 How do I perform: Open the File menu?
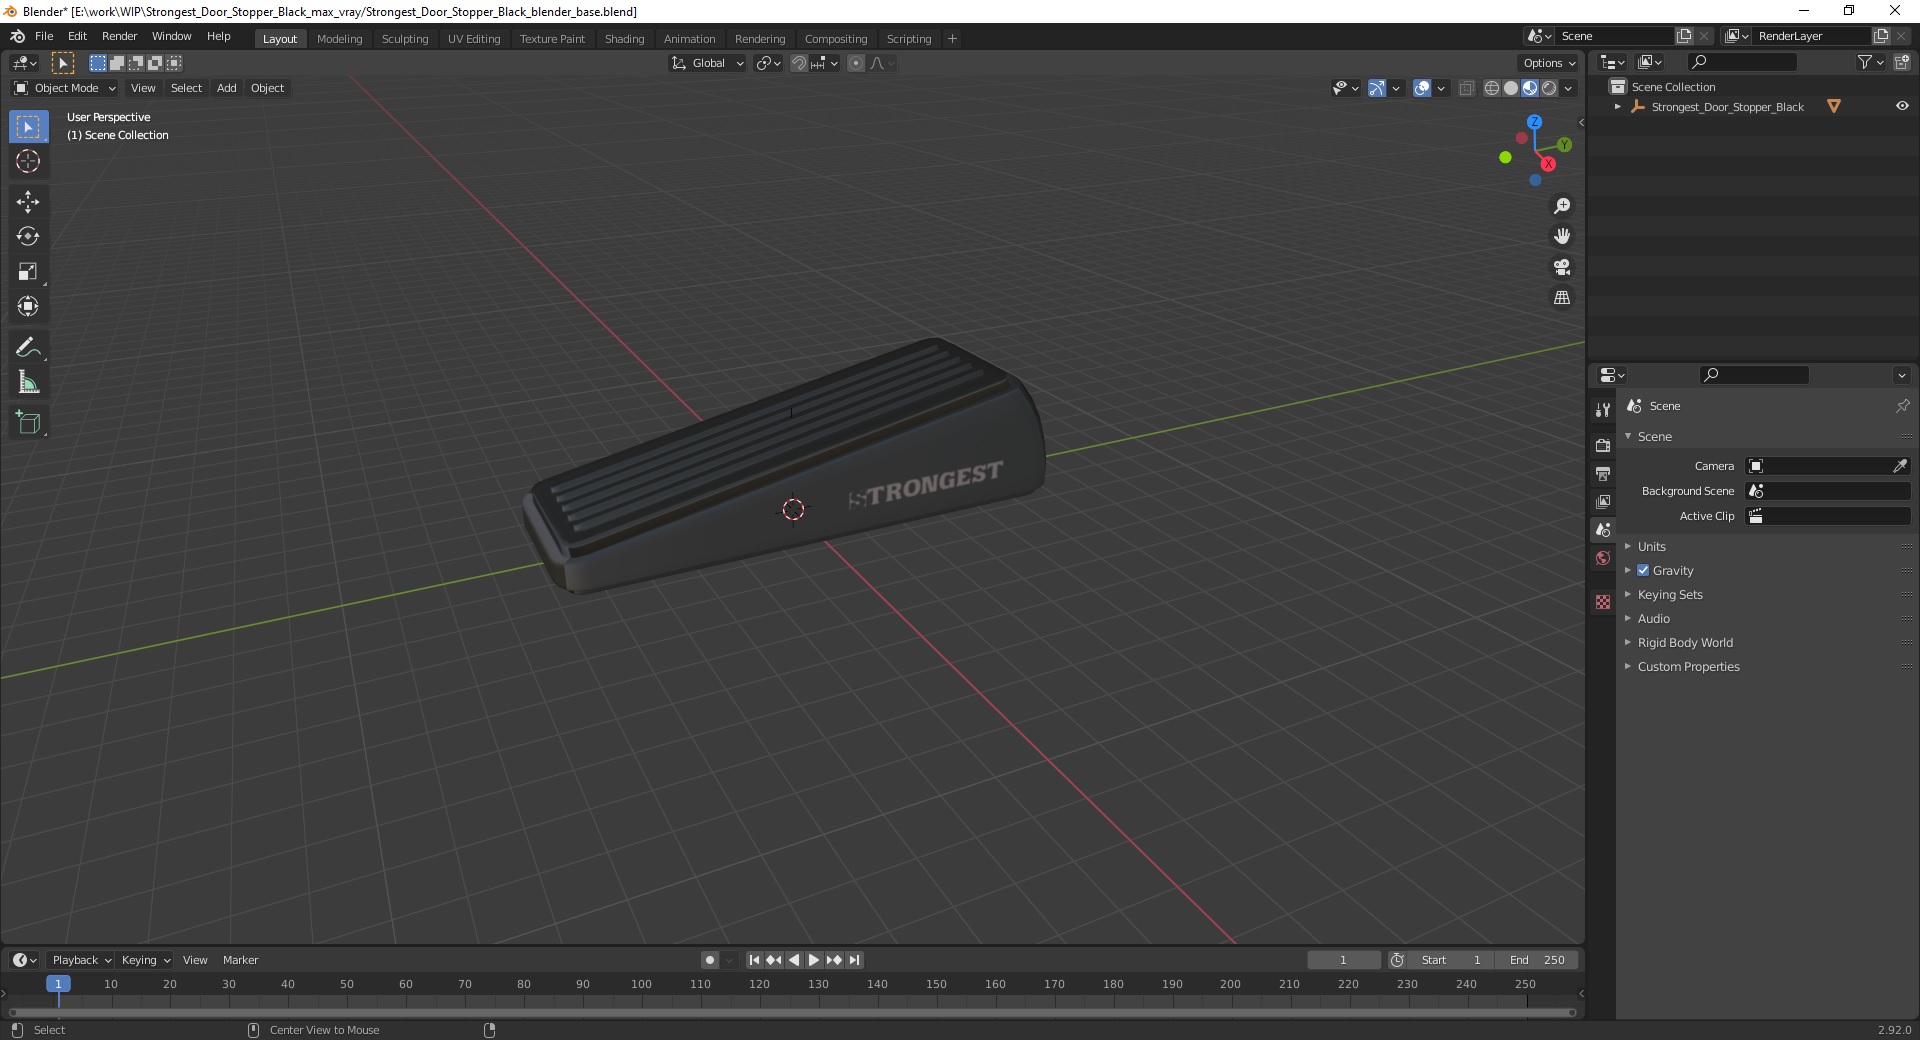(44, 36)
